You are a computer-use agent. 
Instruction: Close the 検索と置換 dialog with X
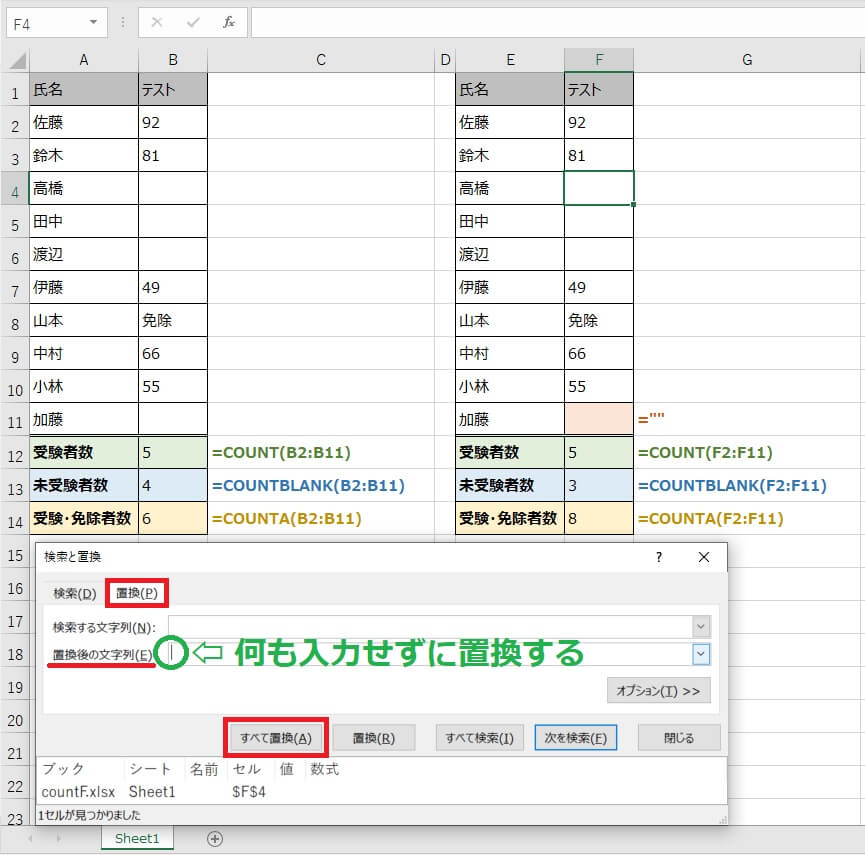(x=704, y=557)
